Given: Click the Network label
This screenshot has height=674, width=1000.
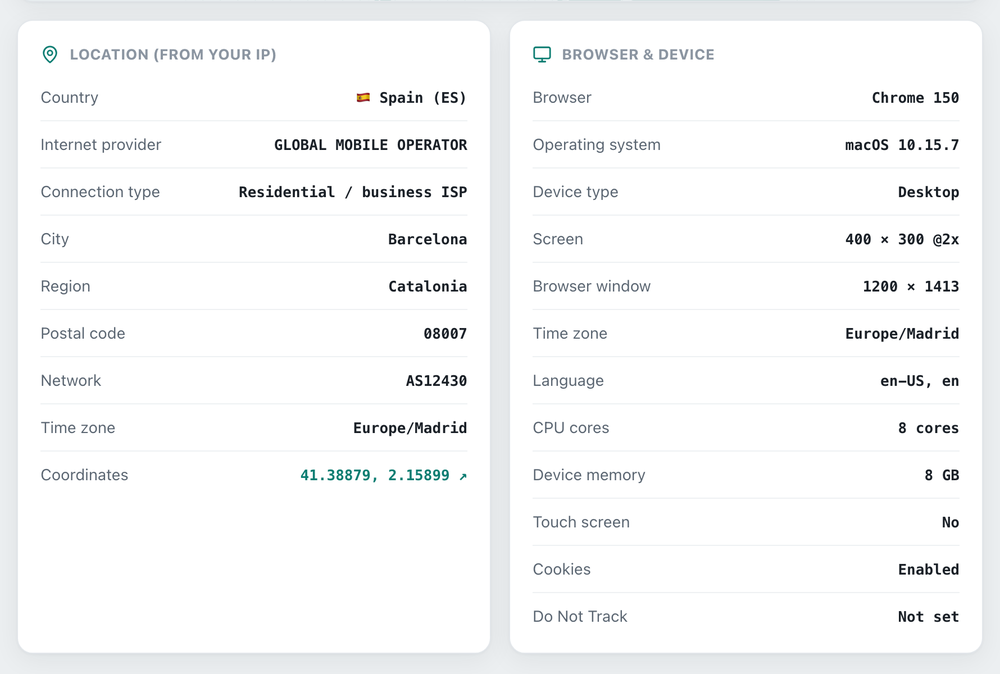Looking at the screenshot, I should (71, 381).
